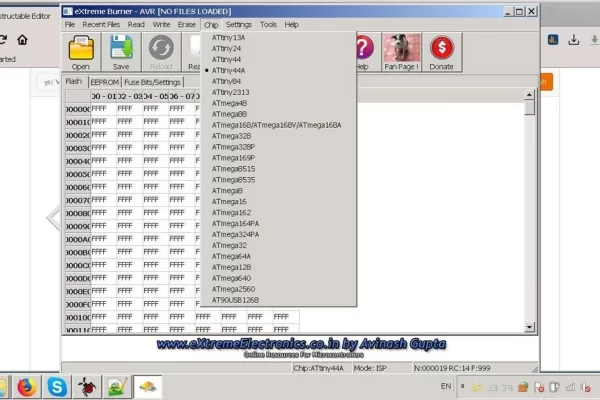Choose the ATmega8 chip entry
600x400 pixels.
tap(278, 191)
